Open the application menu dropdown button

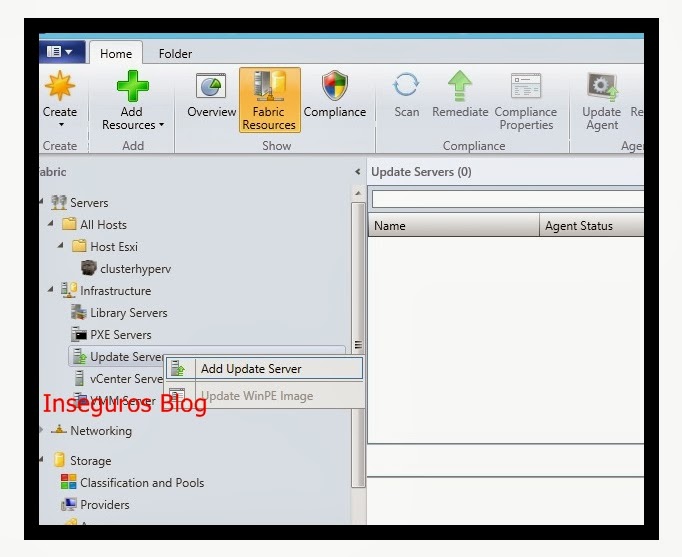pyautogui.click(x=59, y=51)
